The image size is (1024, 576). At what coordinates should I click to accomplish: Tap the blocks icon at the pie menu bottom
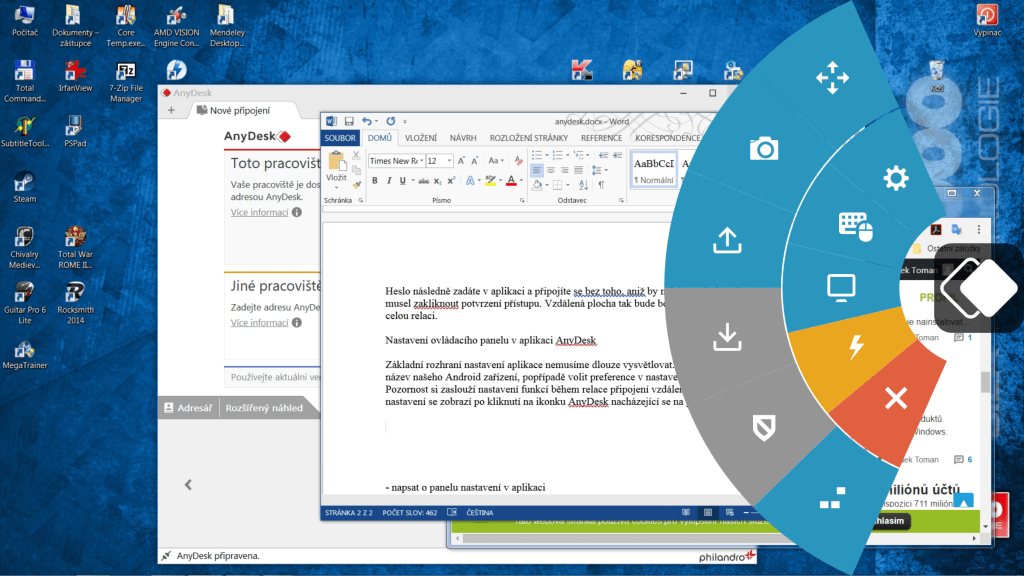832,498
